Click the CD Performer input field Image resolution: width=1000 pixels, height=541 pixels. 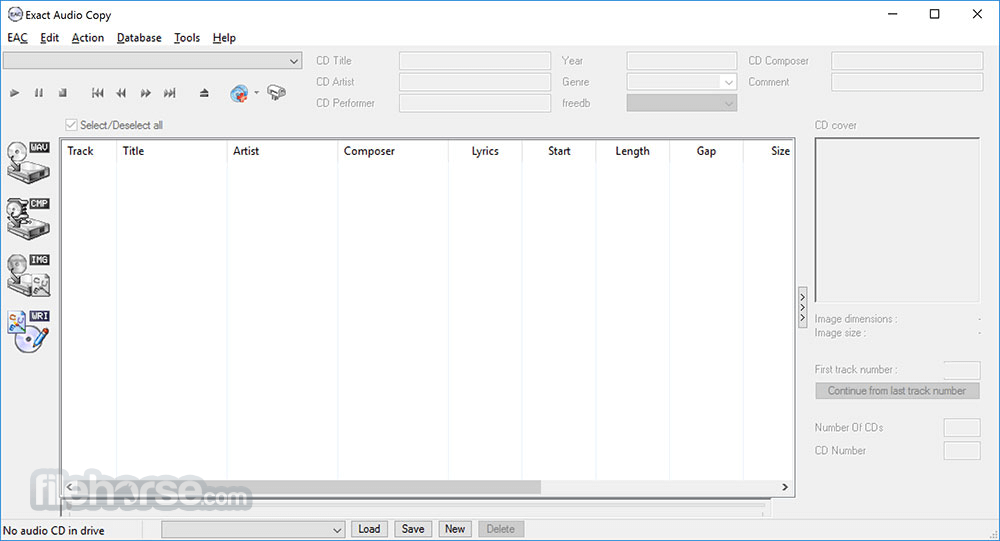[x=475, y=103]
